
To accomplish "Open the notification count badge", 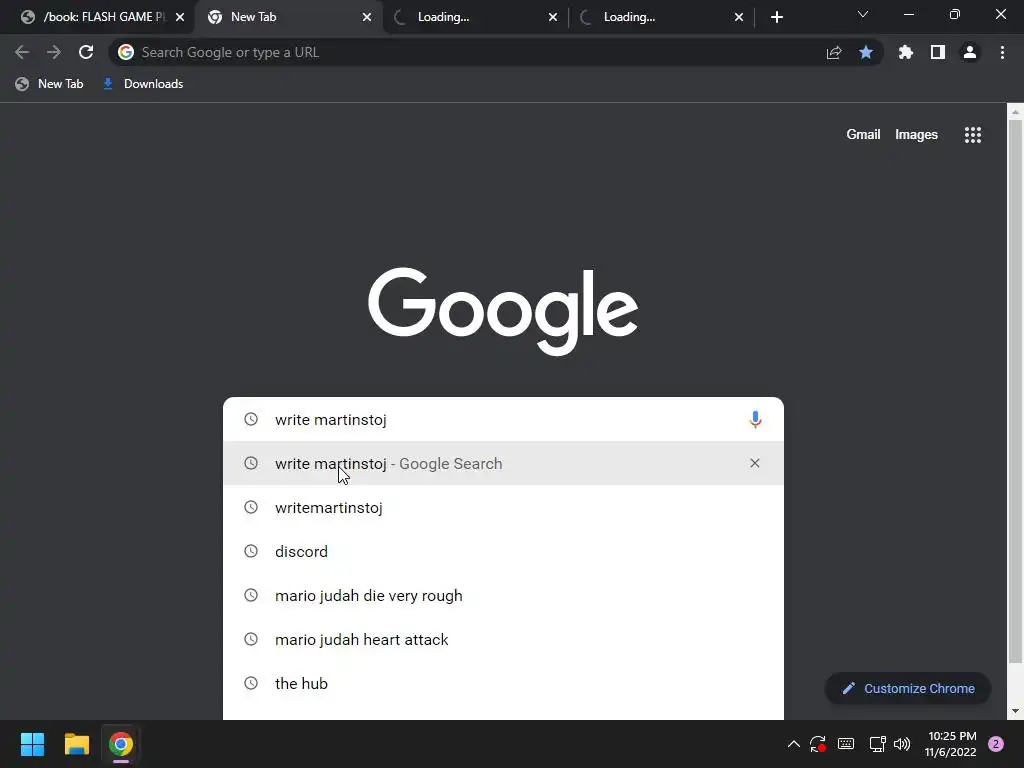I will pyautogui.click(x=996, y=744).
